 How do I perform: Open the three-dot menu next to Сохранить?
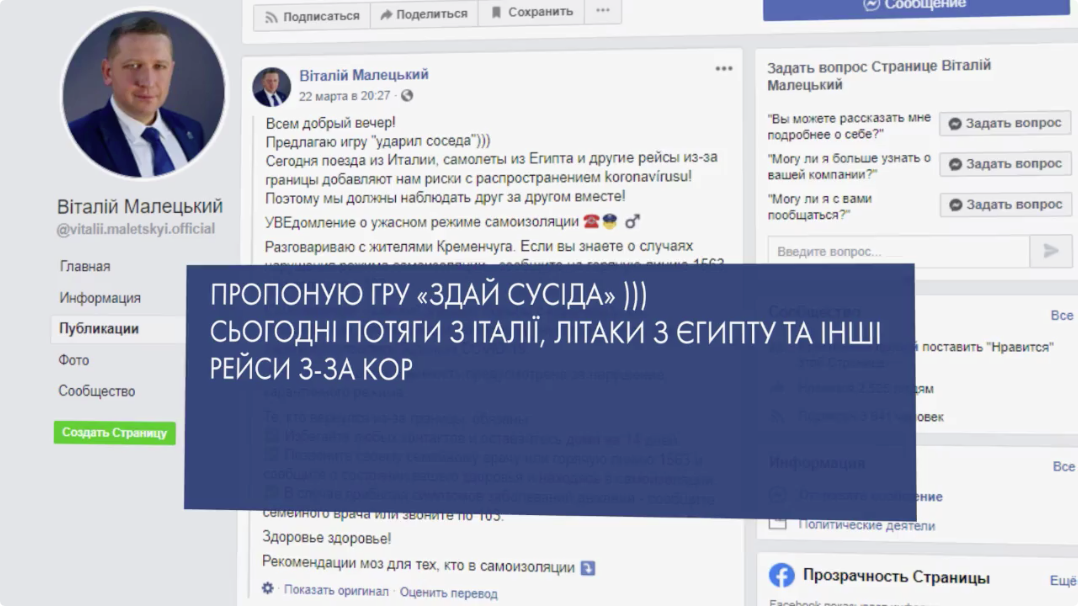point(603,10)
